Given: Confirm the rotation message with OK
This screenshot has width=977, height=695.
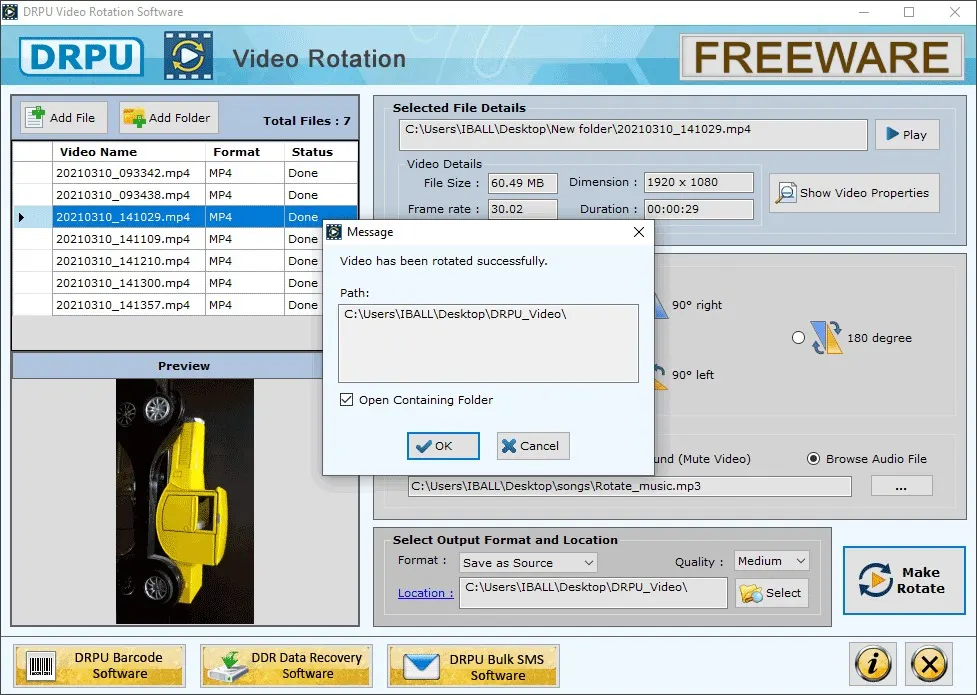Looking at the screenshot, I should pos(442,446).
